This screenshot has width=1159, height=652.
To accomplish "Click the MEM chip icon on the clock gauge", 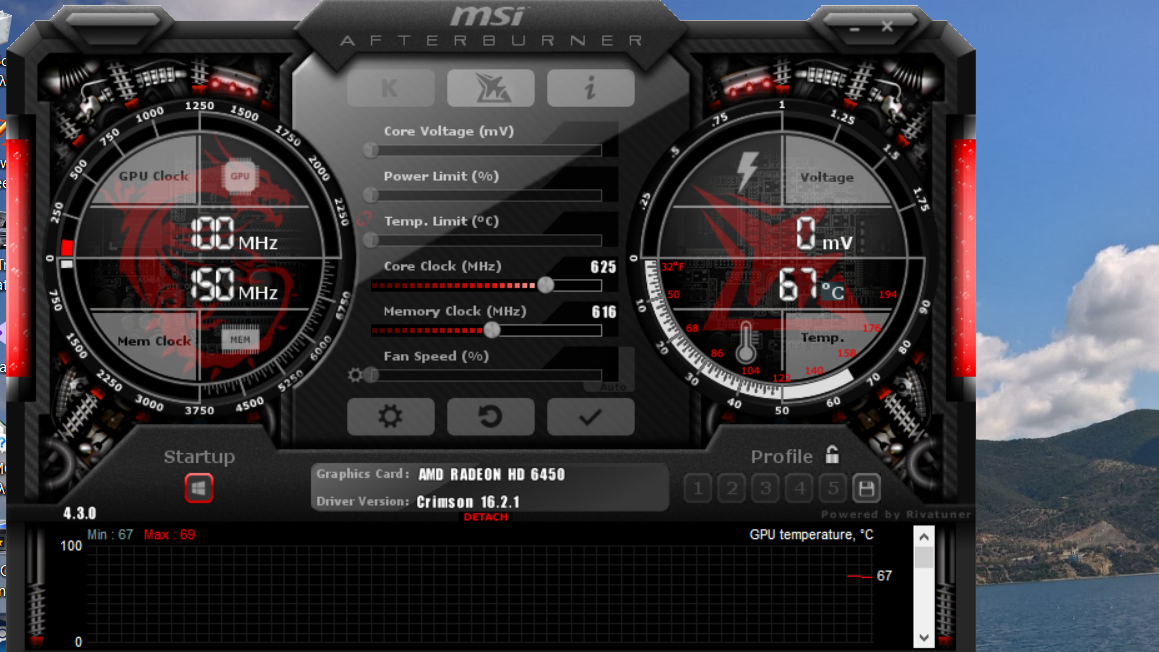I will pyautogui.click(x=240, y=339).
